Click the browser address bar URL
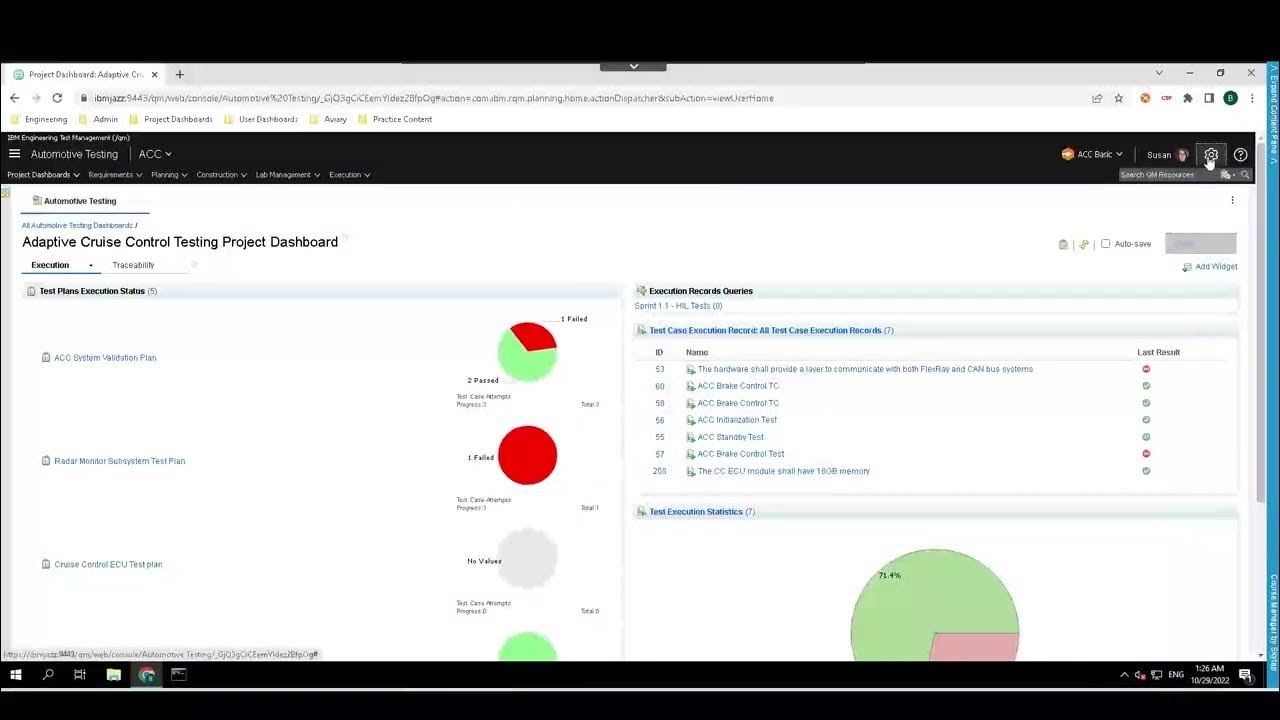This screenshot has width=1280, height=720. (x=434, y=98)
